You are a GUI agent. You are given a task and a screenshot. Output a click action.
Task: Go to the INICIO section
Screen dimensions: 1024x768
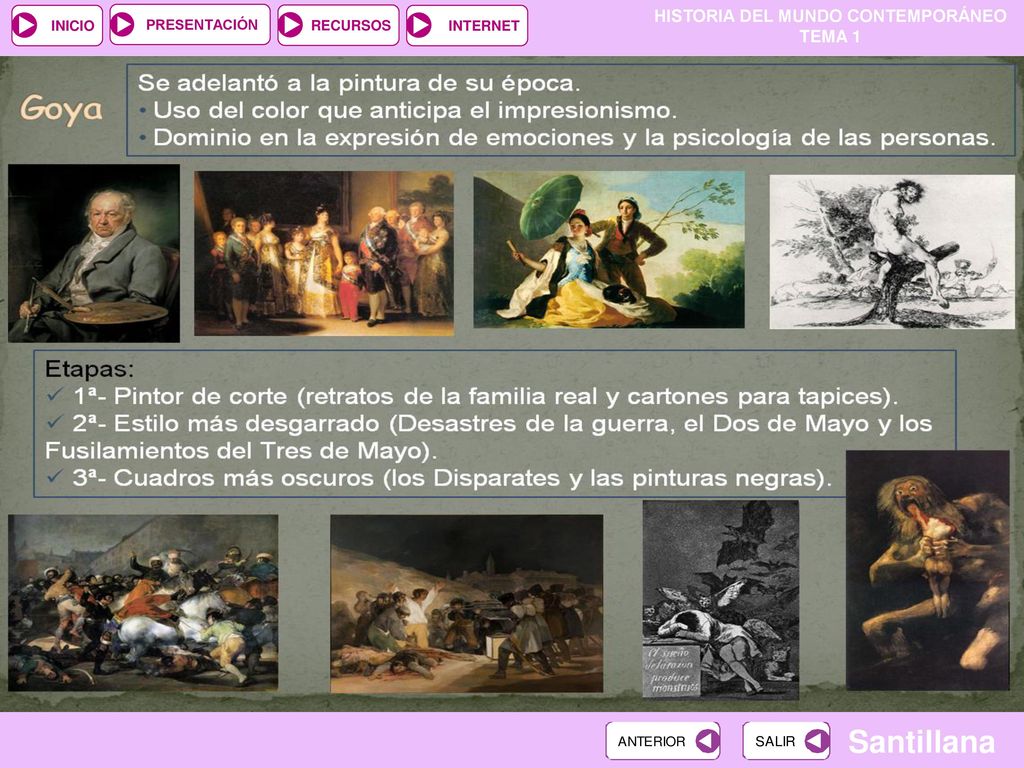point(57,25)
